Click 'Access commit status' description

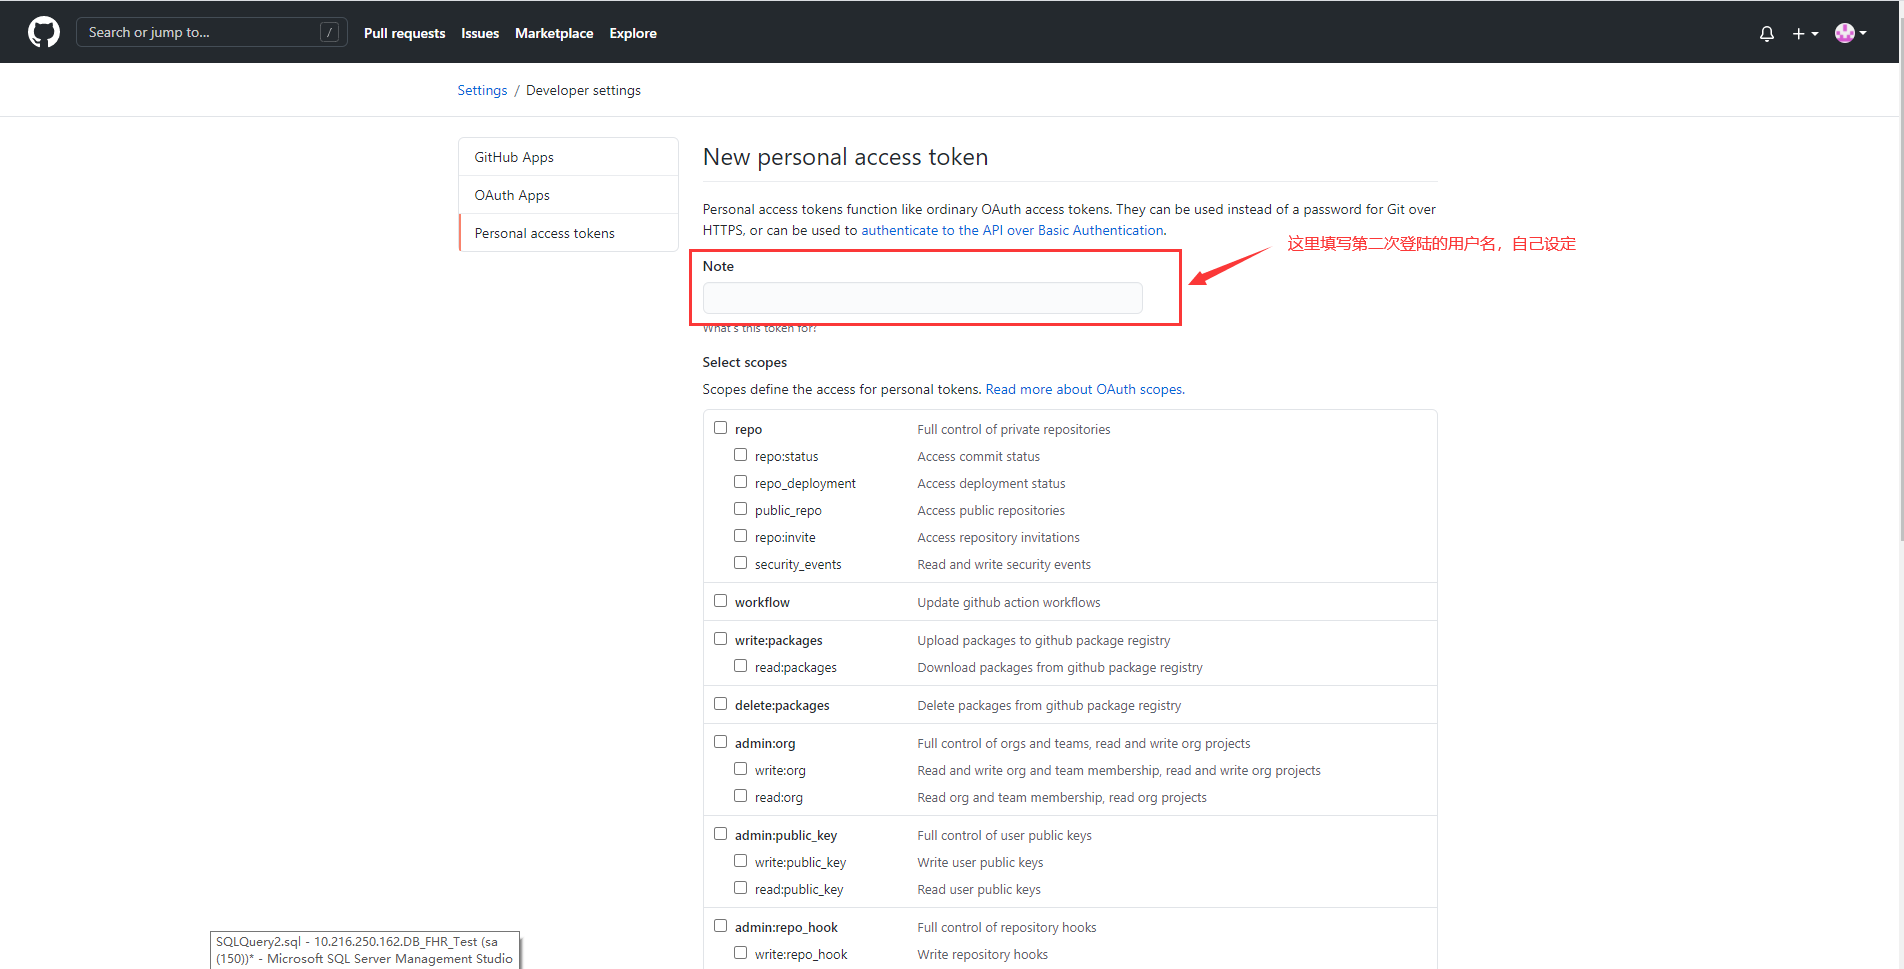(x=979, y=457)
